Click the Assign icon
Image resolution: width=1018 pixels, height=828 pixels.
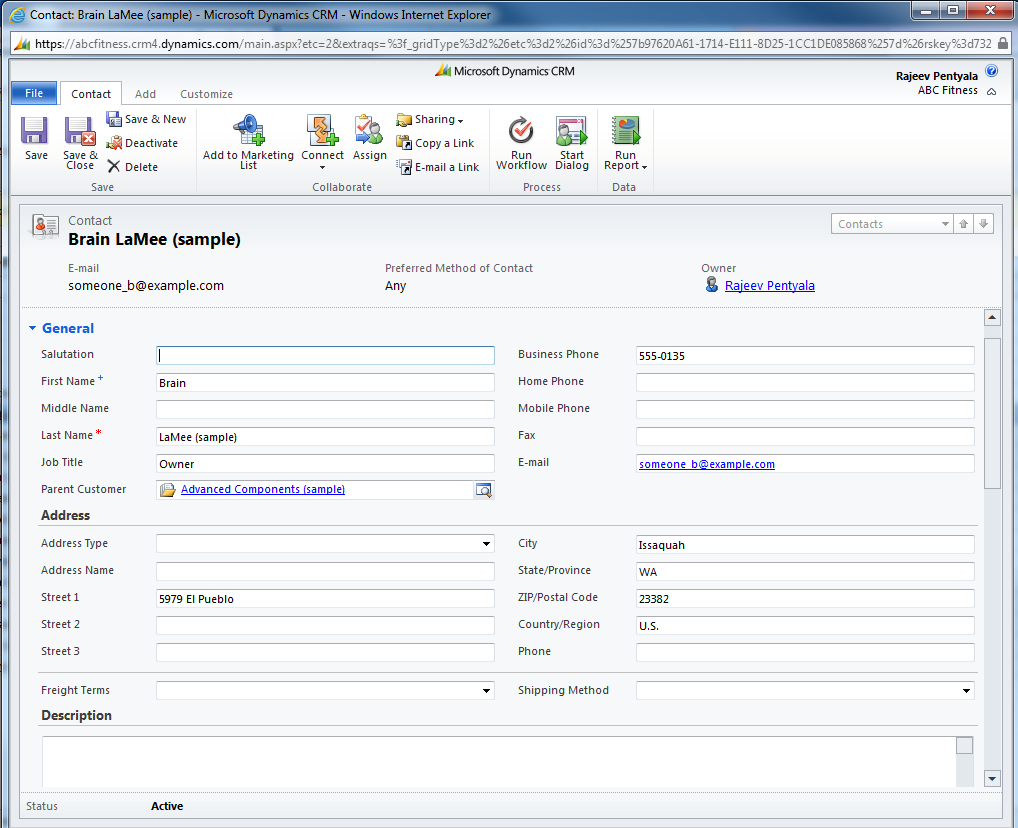coord(369,130)
